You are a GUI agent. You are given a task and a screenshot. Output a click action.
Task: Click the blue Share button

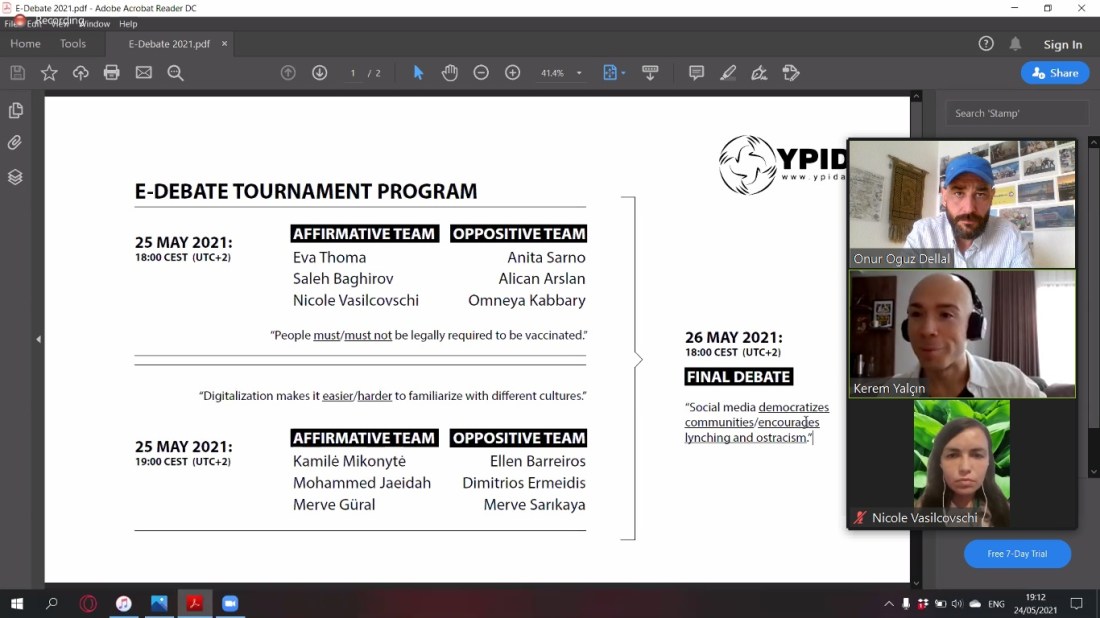tap(1055, 73)
